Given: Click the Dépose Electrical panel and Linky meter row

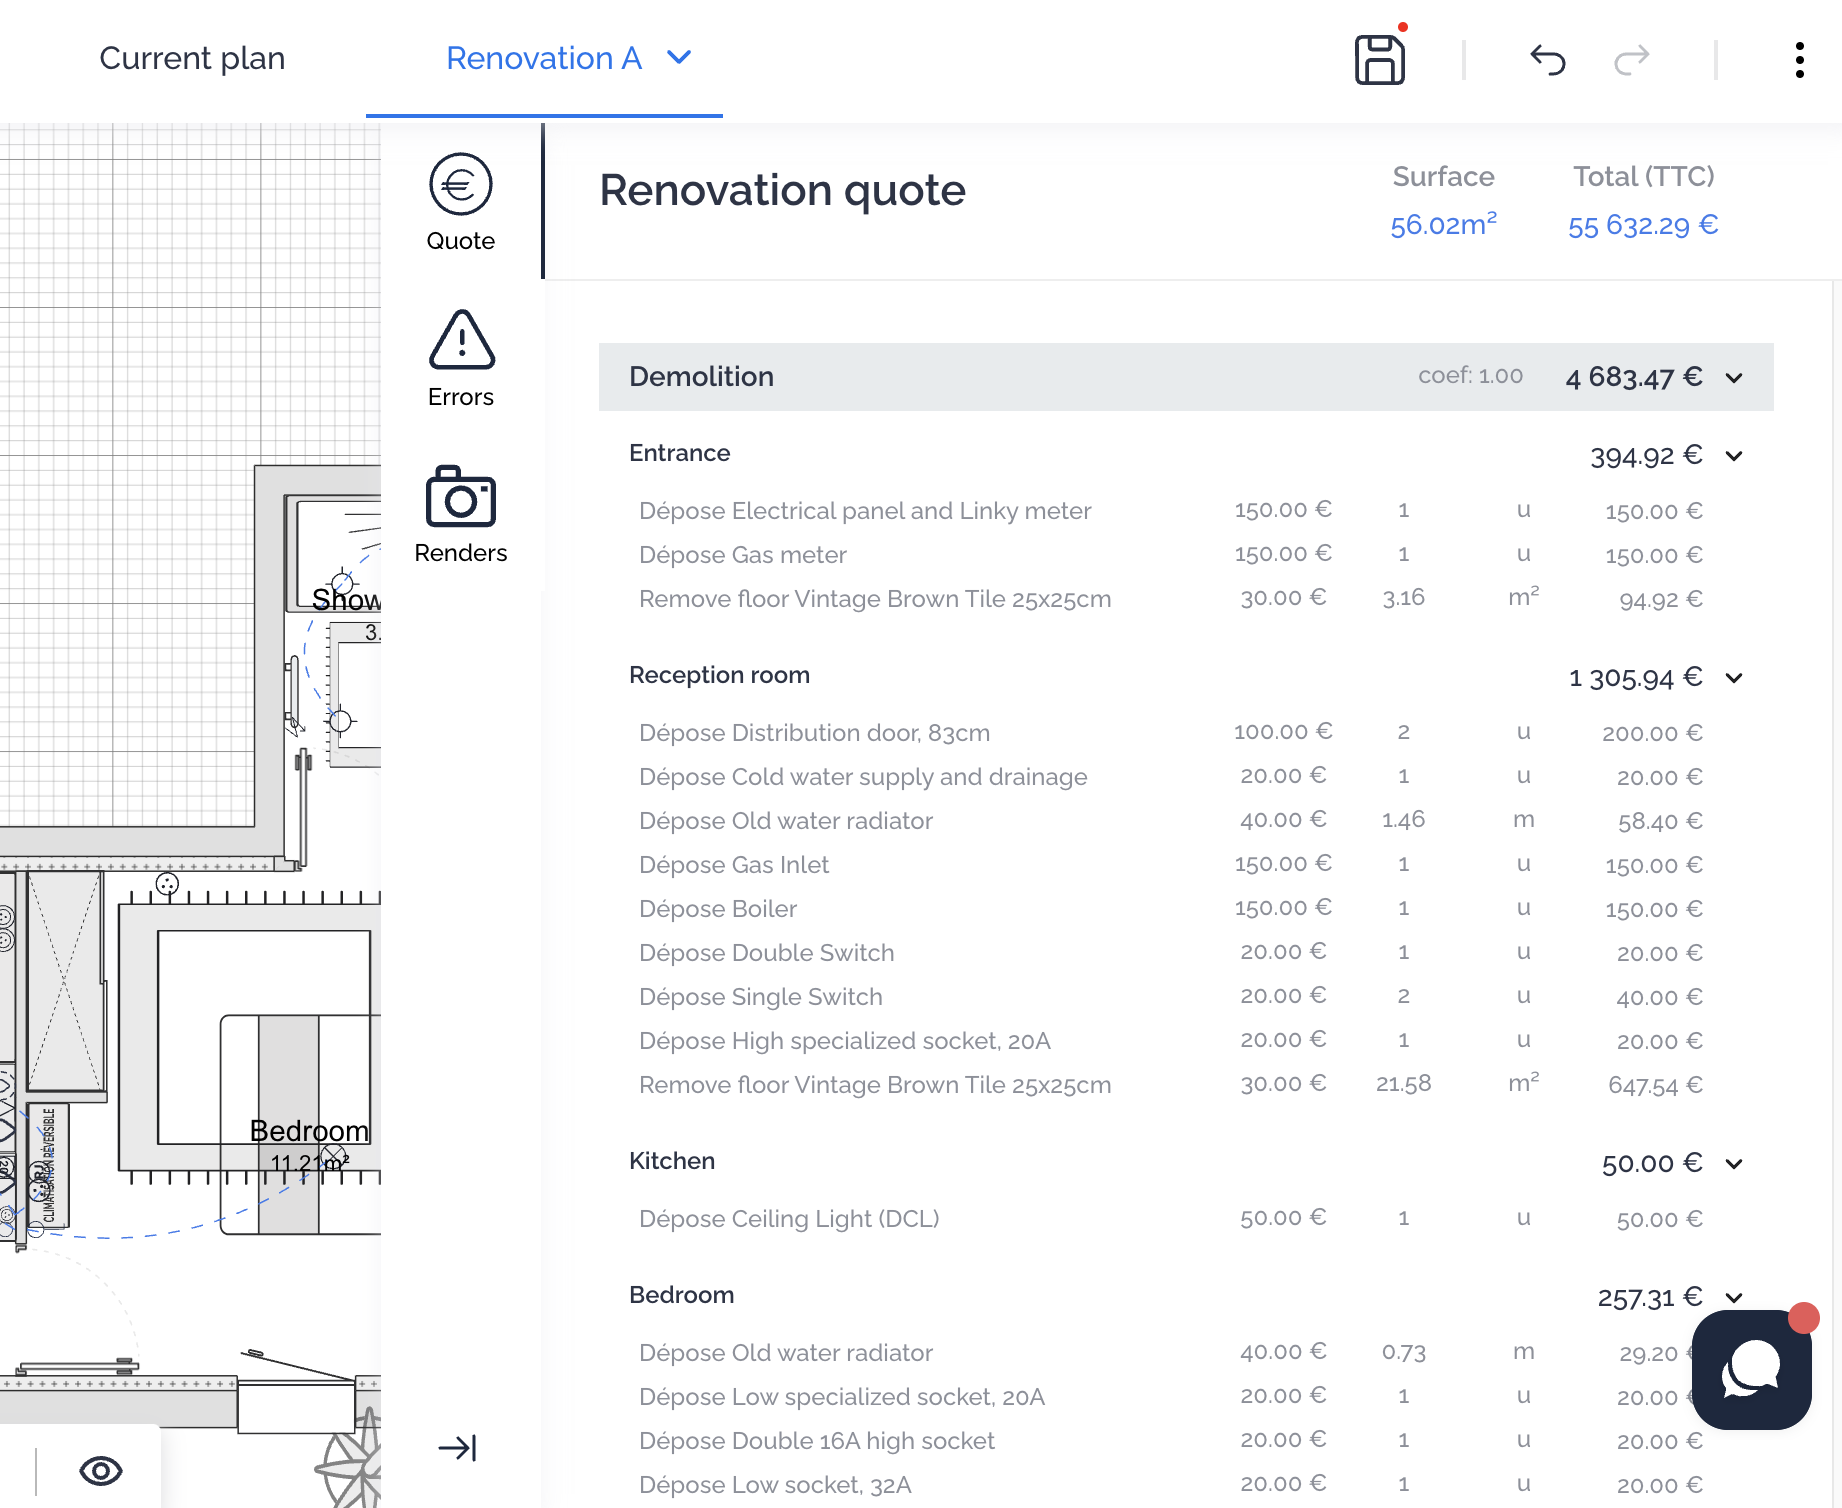Looking at the screenshot, I should (1170, 511).
